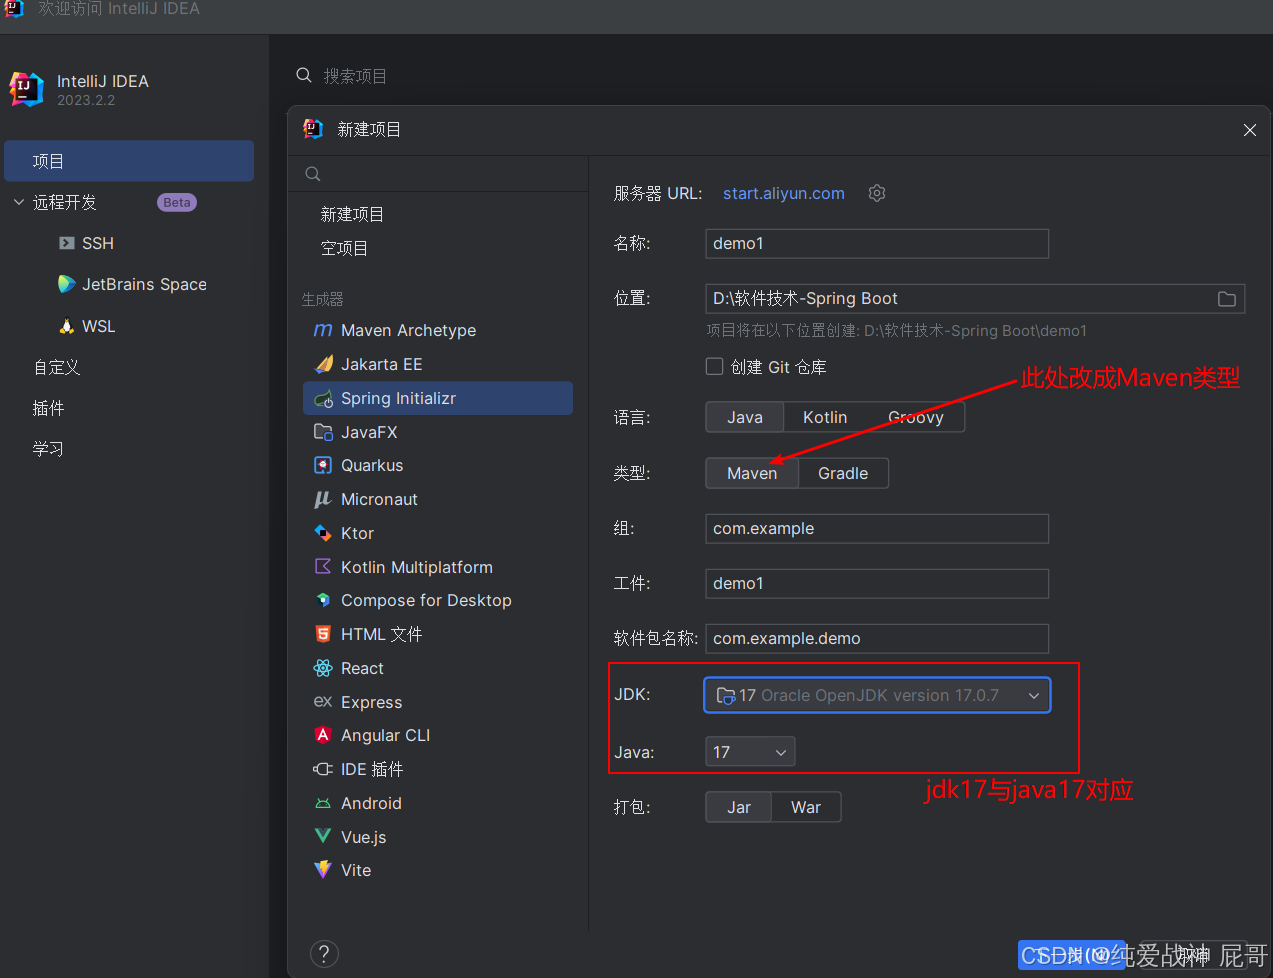Select the Ktor generator label
The height and width of the screenshot is (978, 1273).
click(x=357, y=533)
